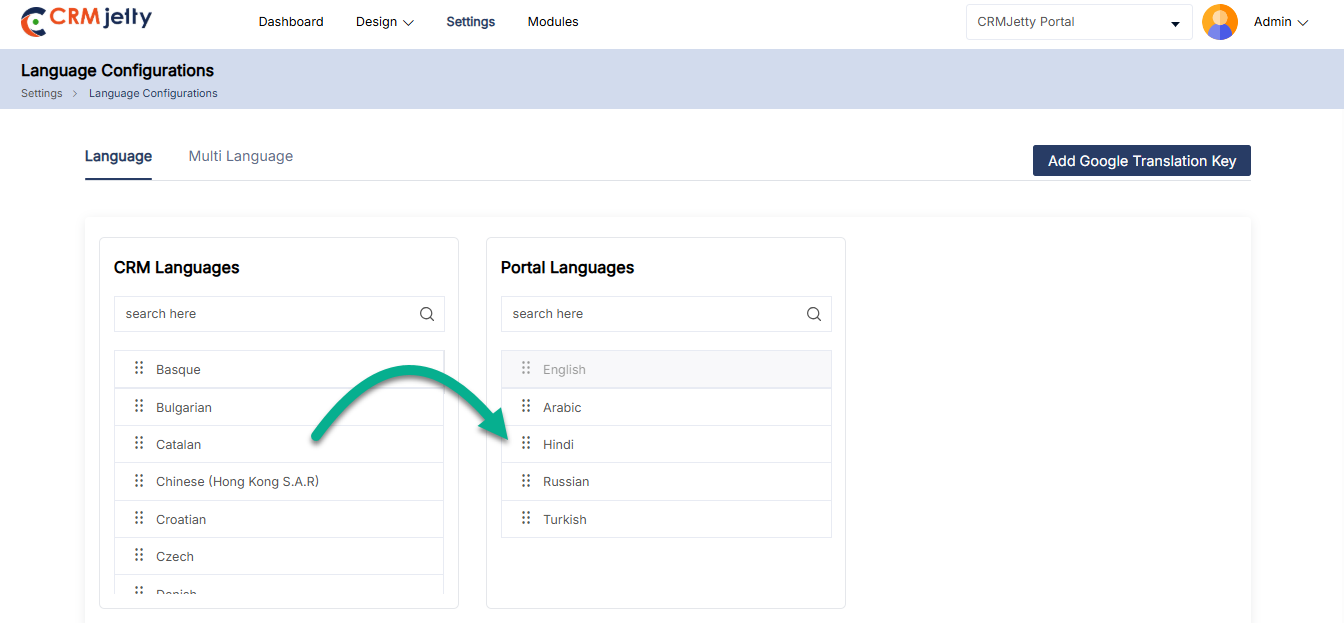Click the drag handle beside Bulgarian
The image size is (1344, 623).
139,407
